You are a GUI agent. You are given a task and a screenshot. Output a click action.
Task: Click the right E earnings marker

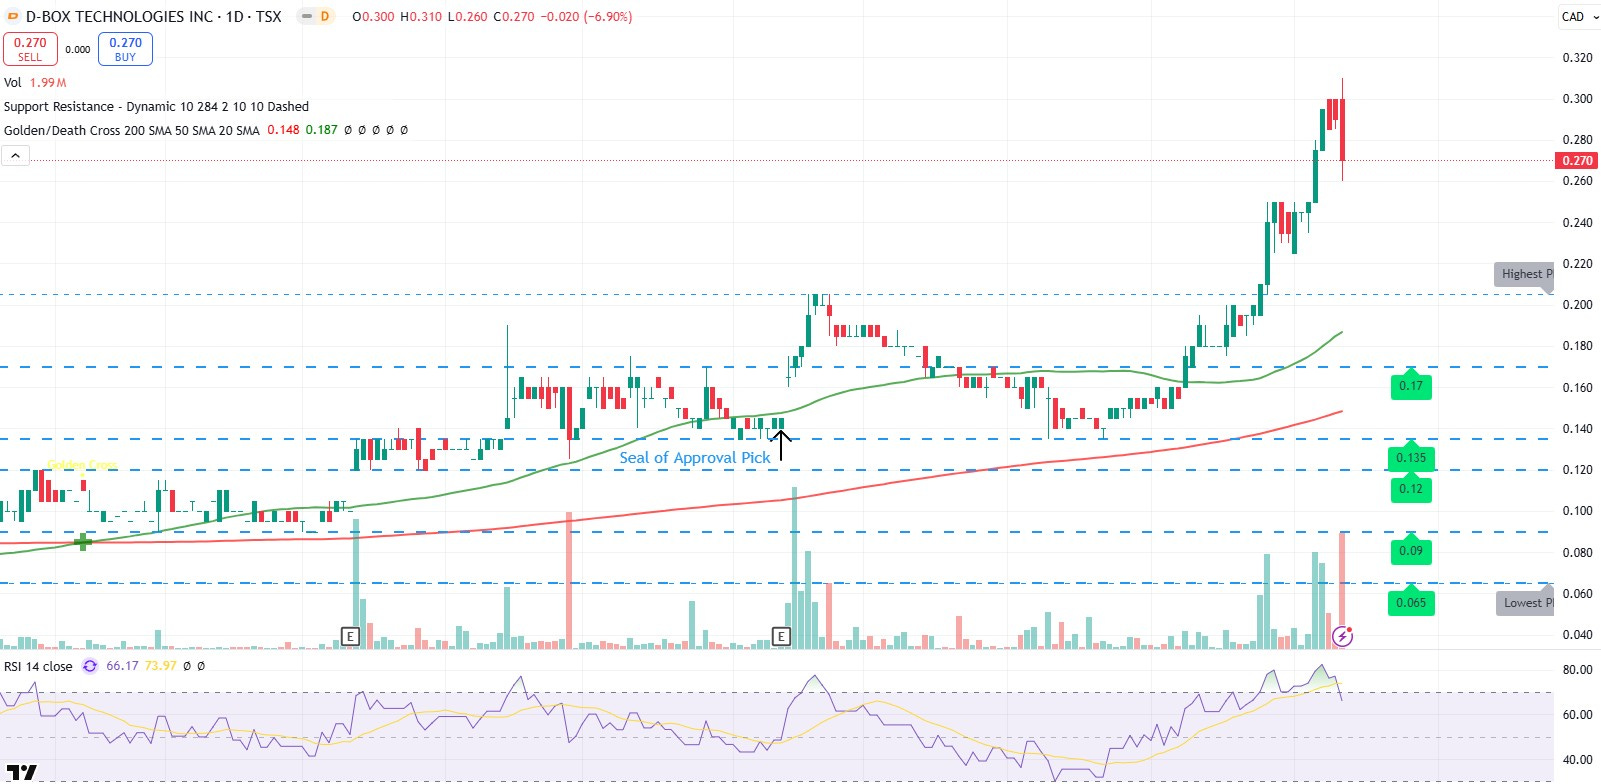(x=781, y=636)
